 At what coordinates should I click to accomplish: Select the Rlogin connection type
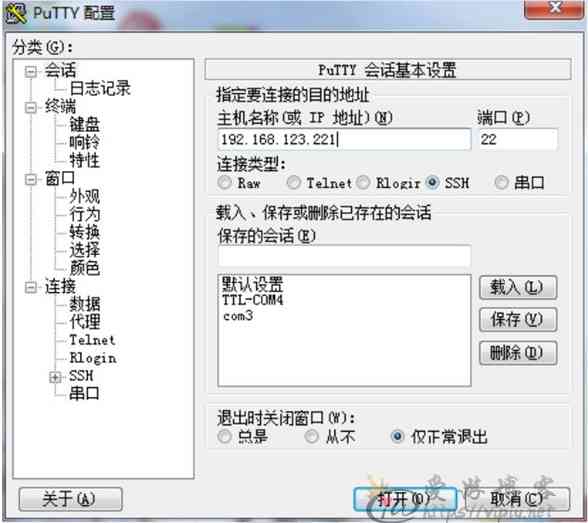point(363,183)
